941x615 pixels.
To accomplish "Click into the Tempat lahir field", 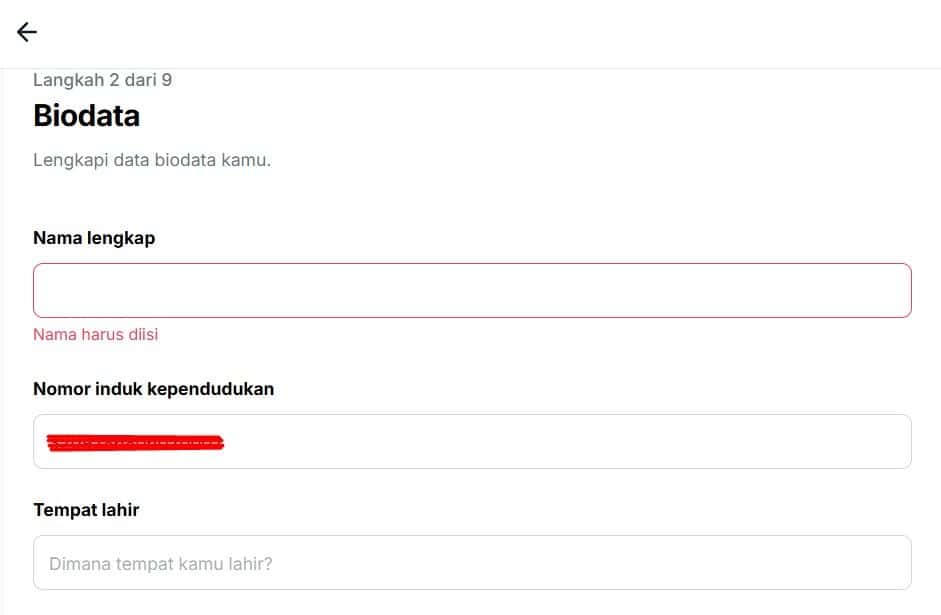I will [472, 563].
